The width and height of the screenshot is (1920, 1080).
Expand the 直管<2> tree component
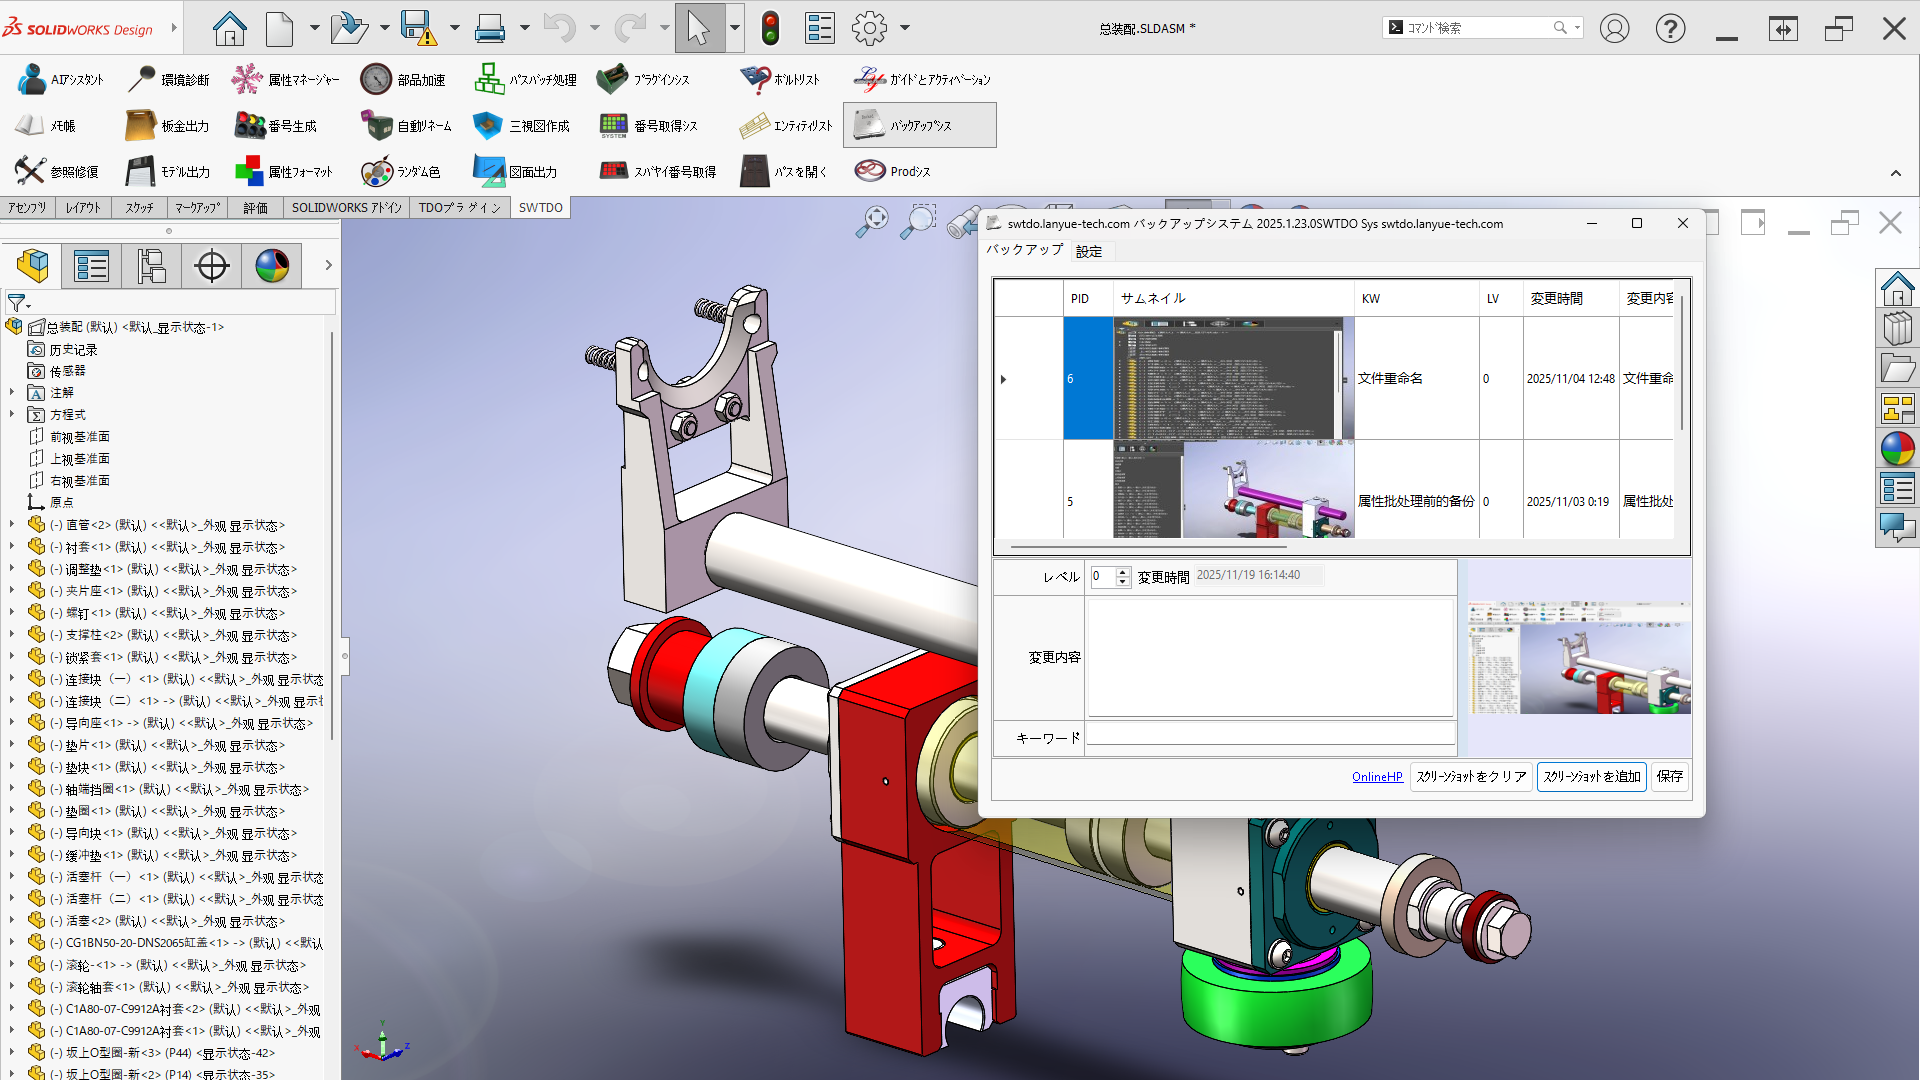click(x=12, y=524)
